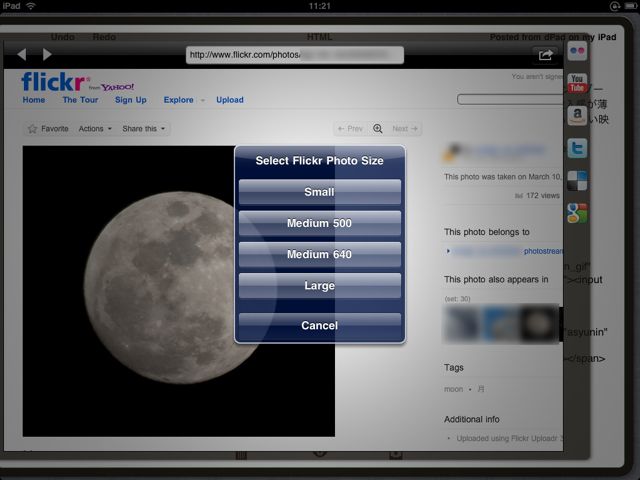Open the Google sidebar icon
Image resolution: width=640 pixels, height=480 pixels.
pyautogui.click(x=577, y=213)
